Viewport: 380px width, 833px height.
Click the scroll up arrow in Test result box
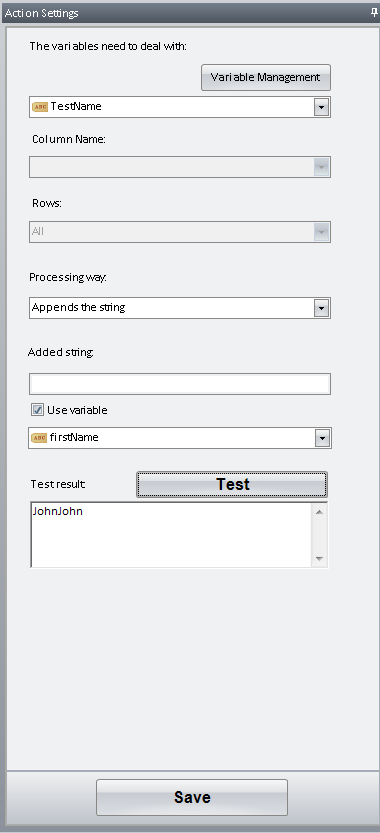pos(319,512)
